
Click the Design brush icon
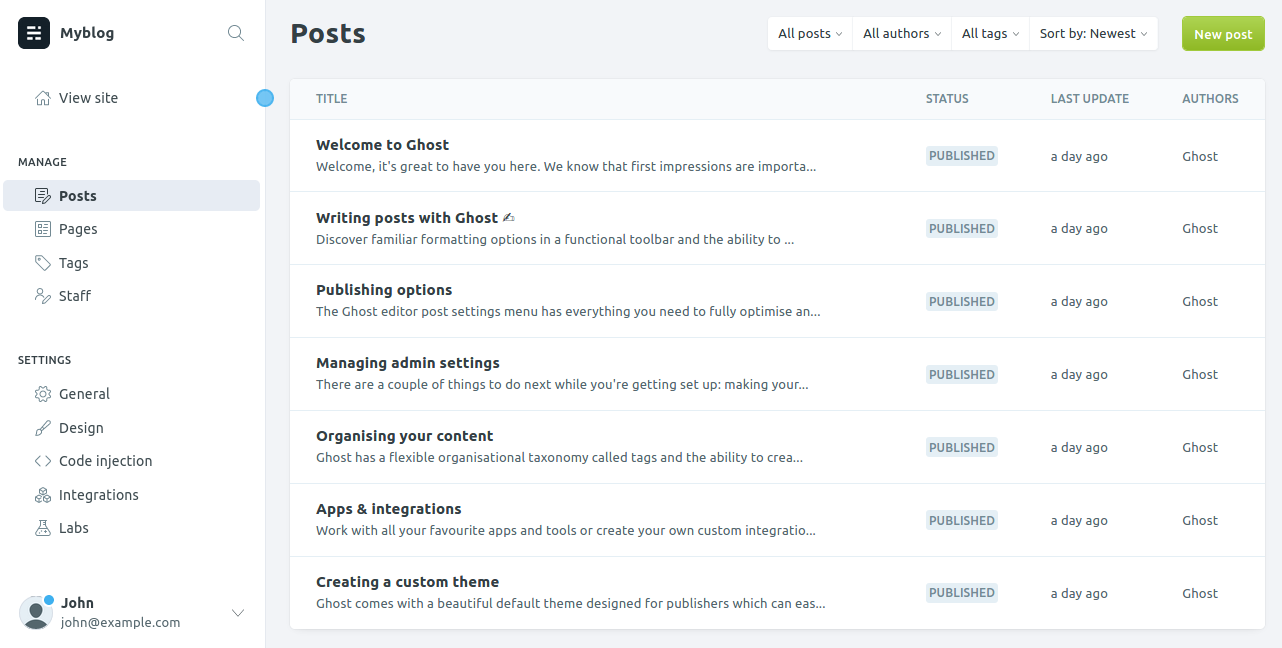point(43,428)
